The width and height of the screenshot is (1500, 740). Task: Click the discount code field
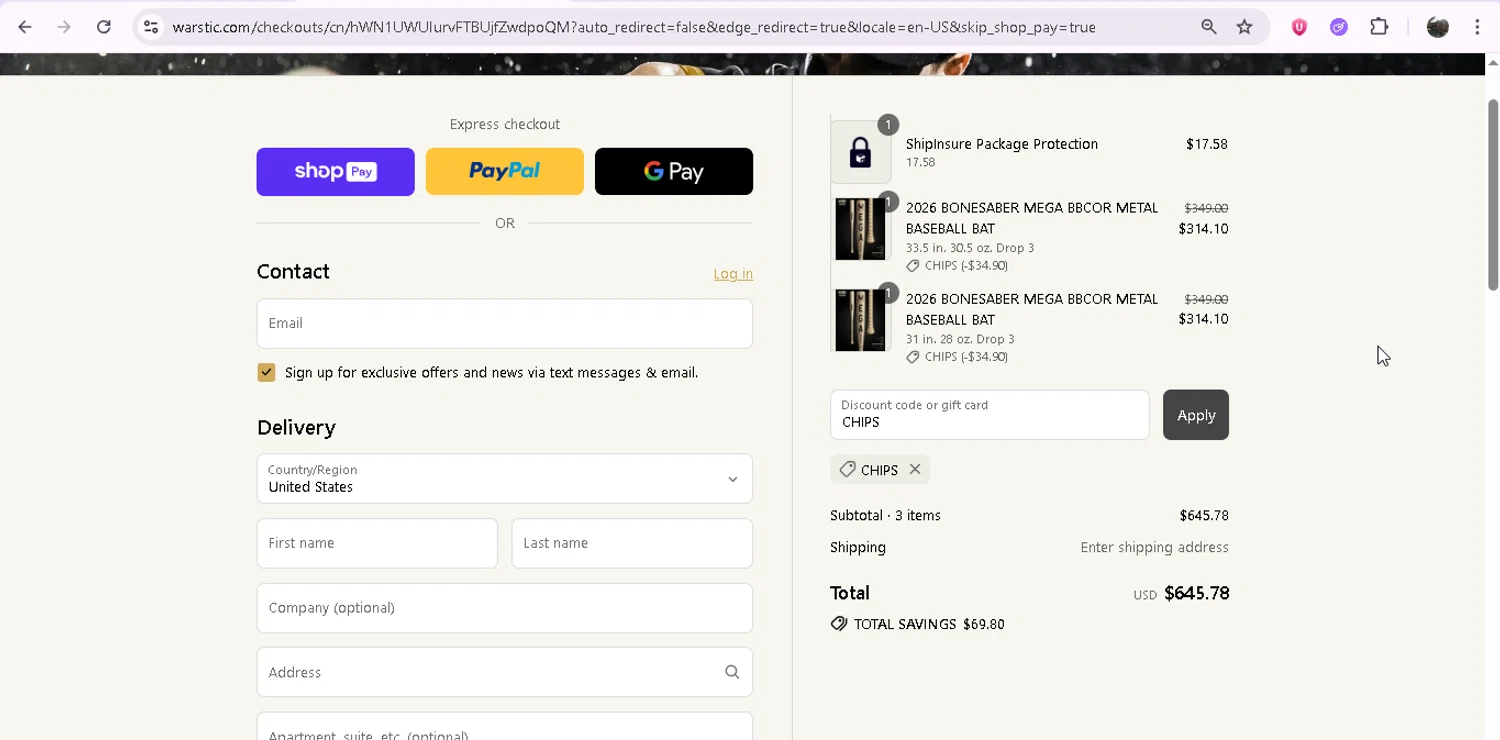coord(989,415)
